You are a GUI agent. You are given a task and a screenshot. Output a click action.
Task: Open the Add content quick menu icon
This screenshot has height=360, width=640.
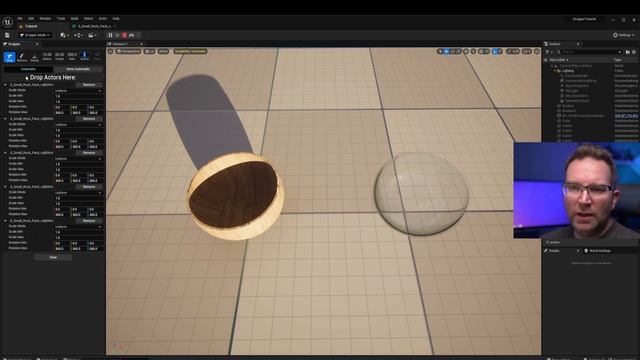pyautogui.click(x=64, y=36)
